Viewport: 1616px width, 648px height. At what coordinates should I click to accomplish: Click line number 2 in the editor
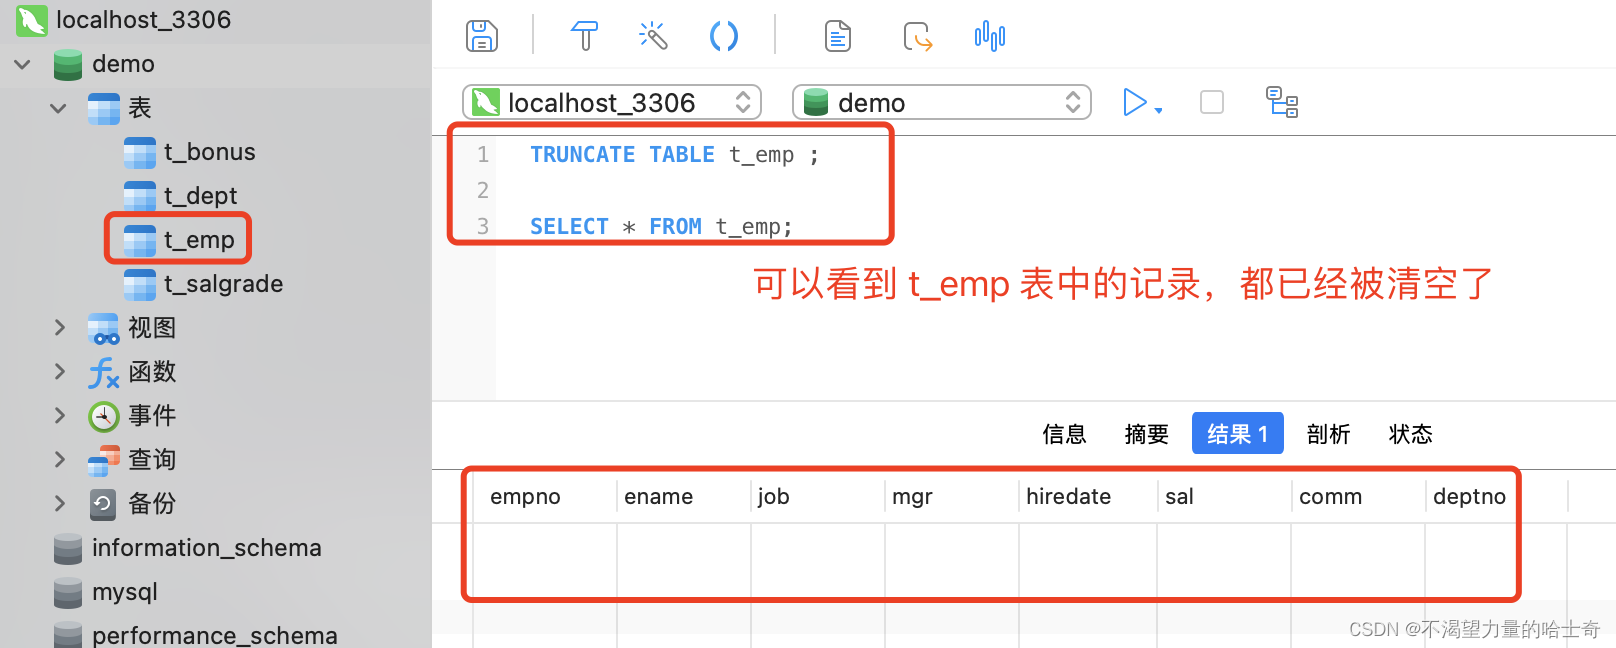[483, 190]
